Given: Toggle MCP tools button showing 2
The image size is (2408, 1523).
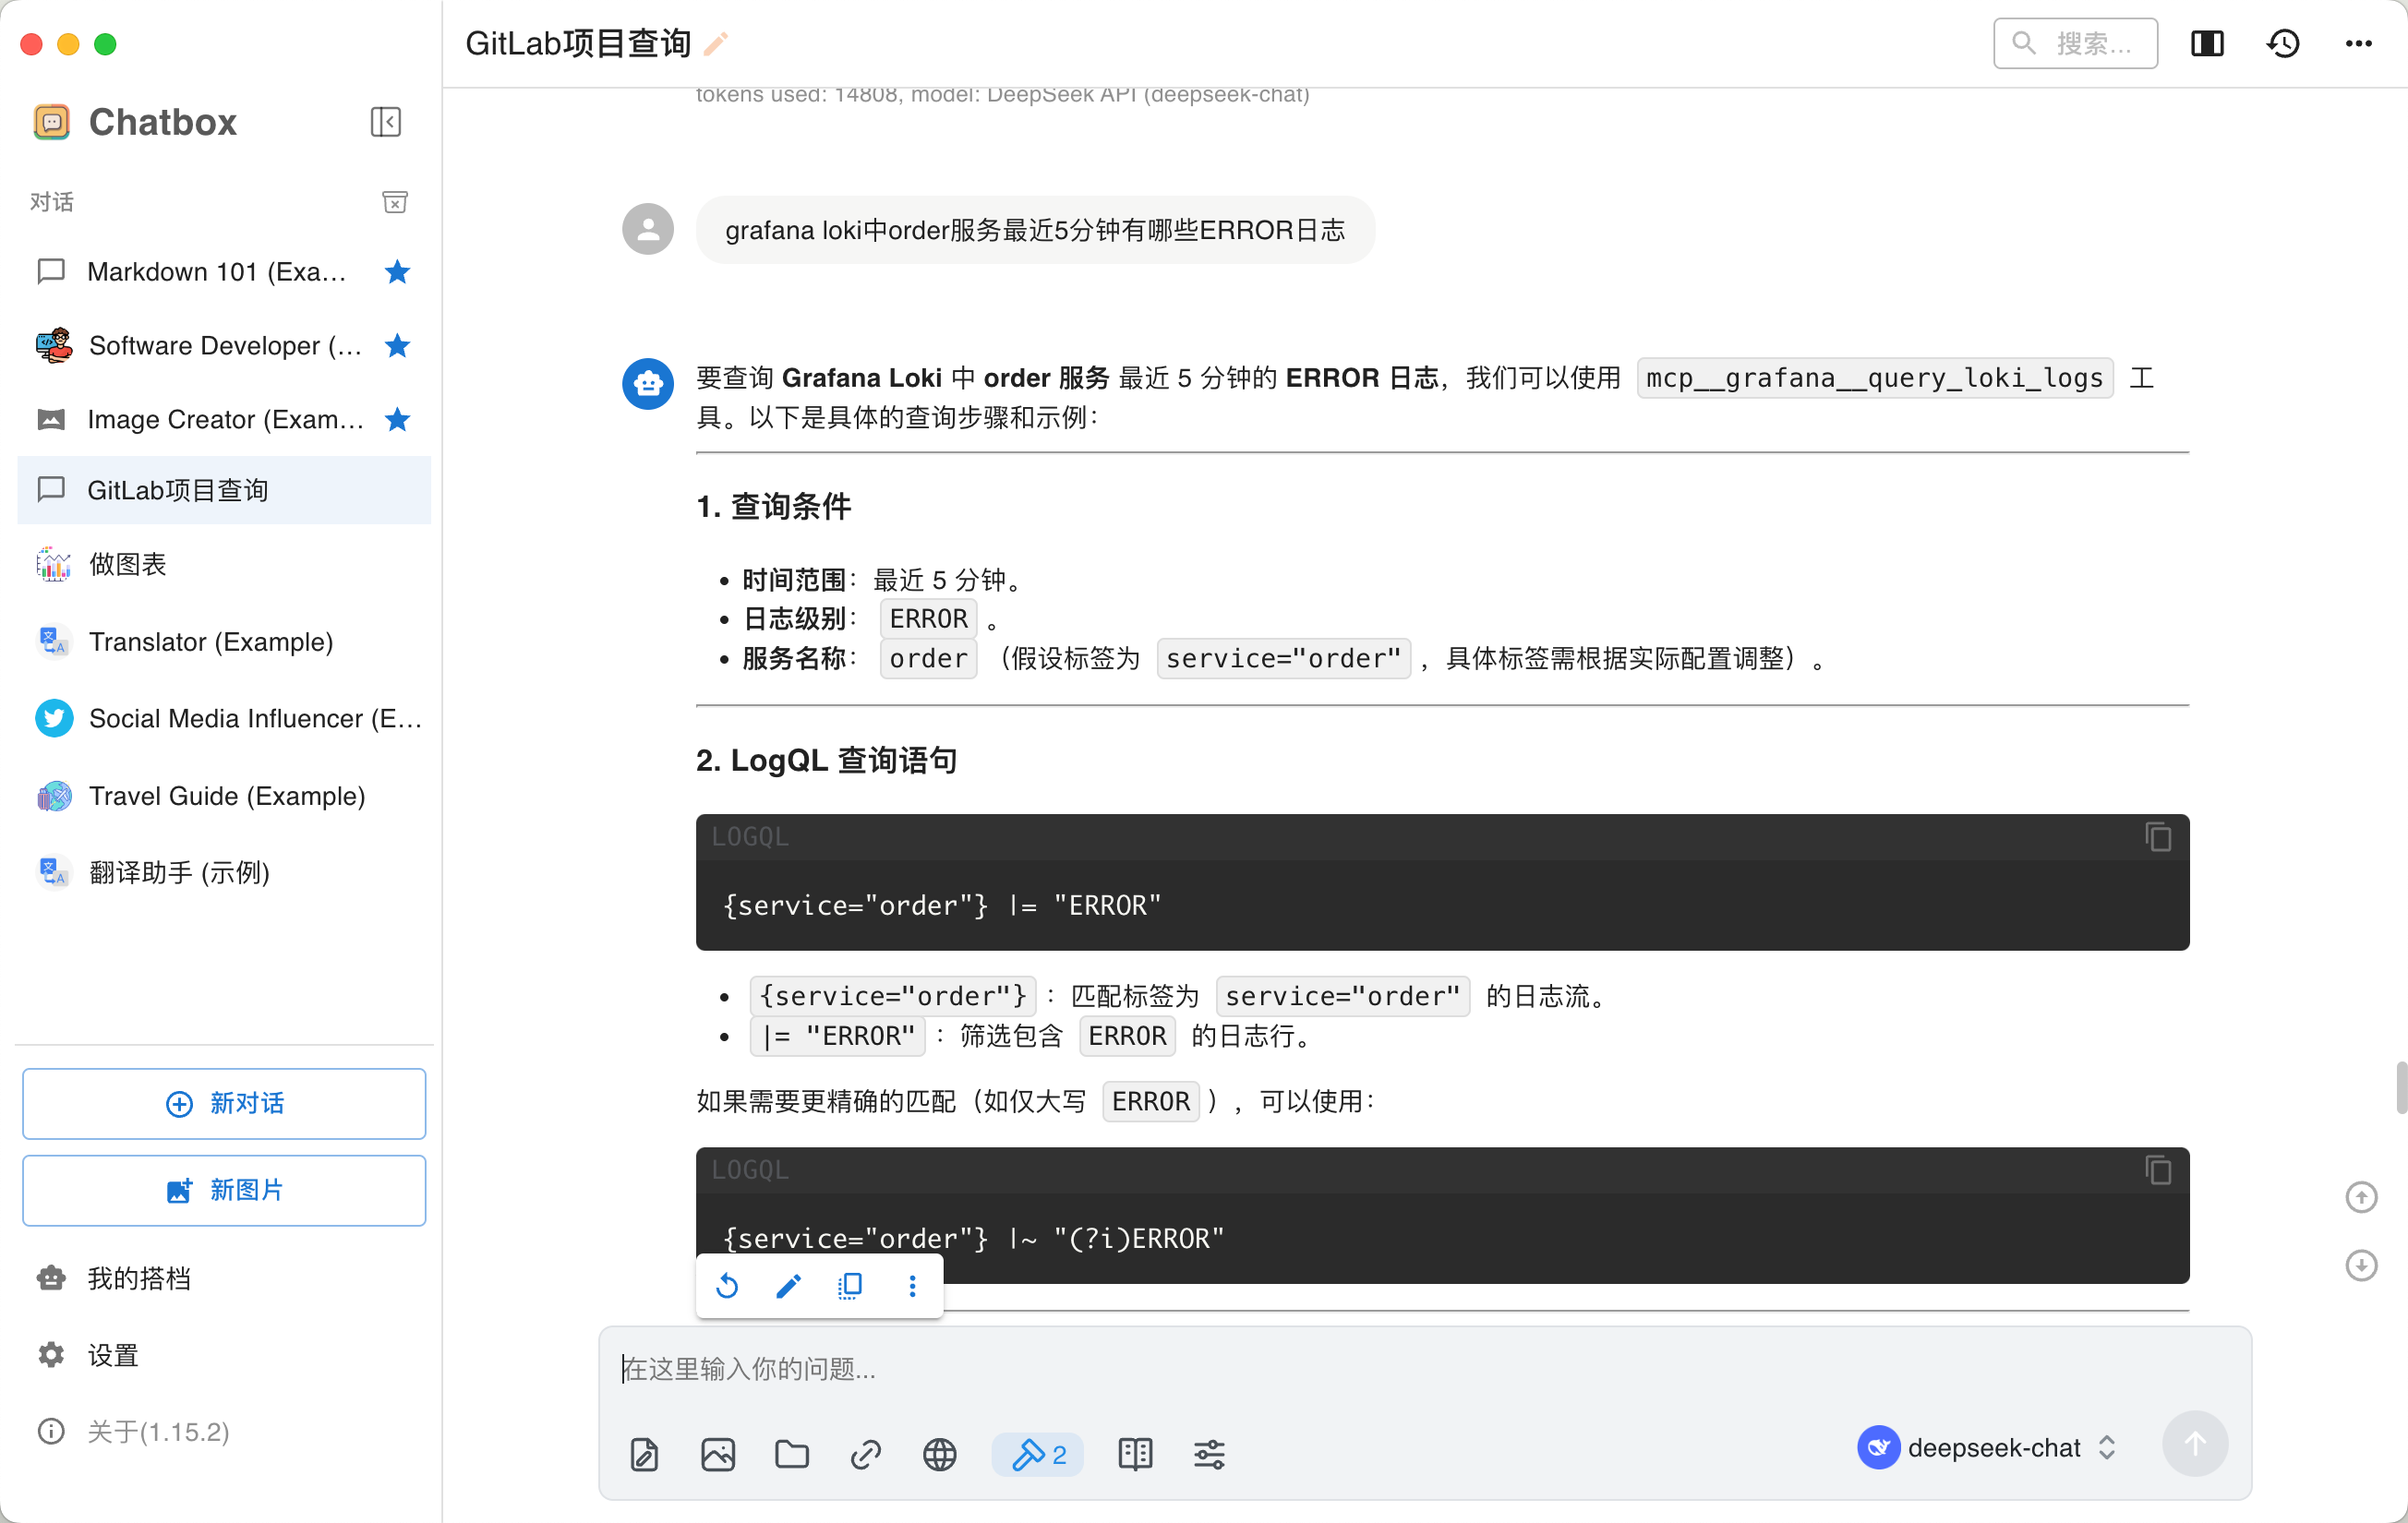Looking at the screenshot, I should pyautogui.click(x=1038, y=1454).
